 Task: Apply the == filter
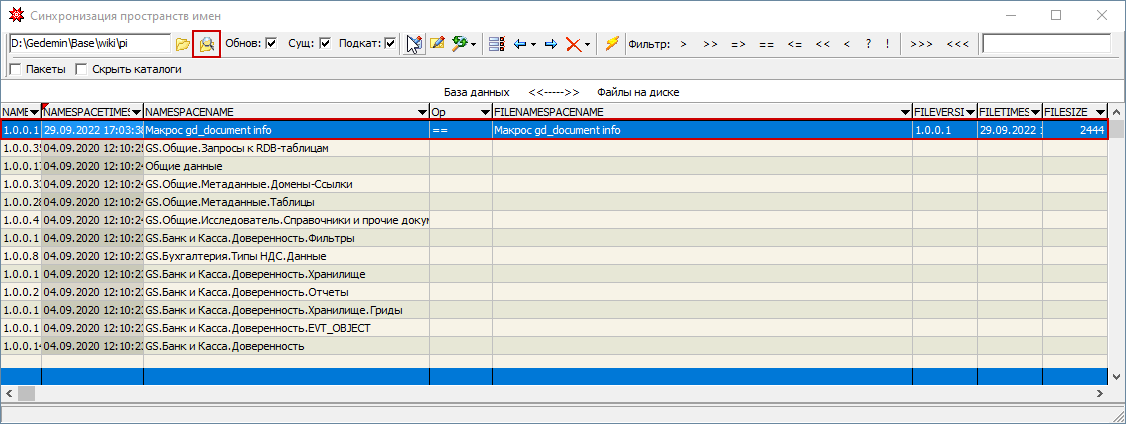[x=766, y=44]
